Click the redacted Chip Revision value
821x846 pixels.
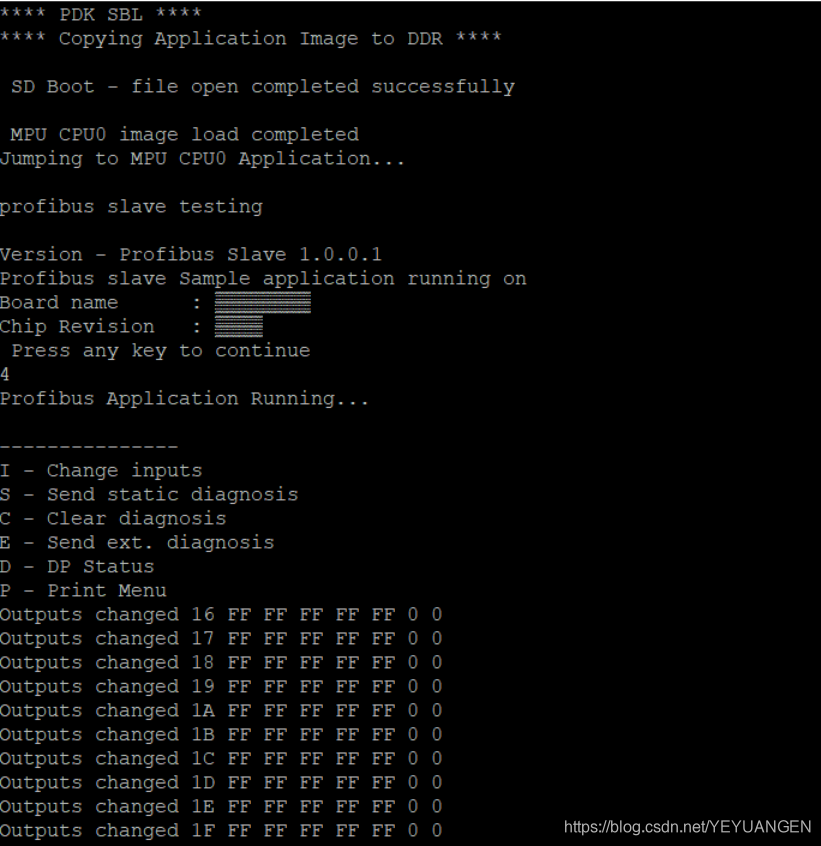(x=239, y=326)
